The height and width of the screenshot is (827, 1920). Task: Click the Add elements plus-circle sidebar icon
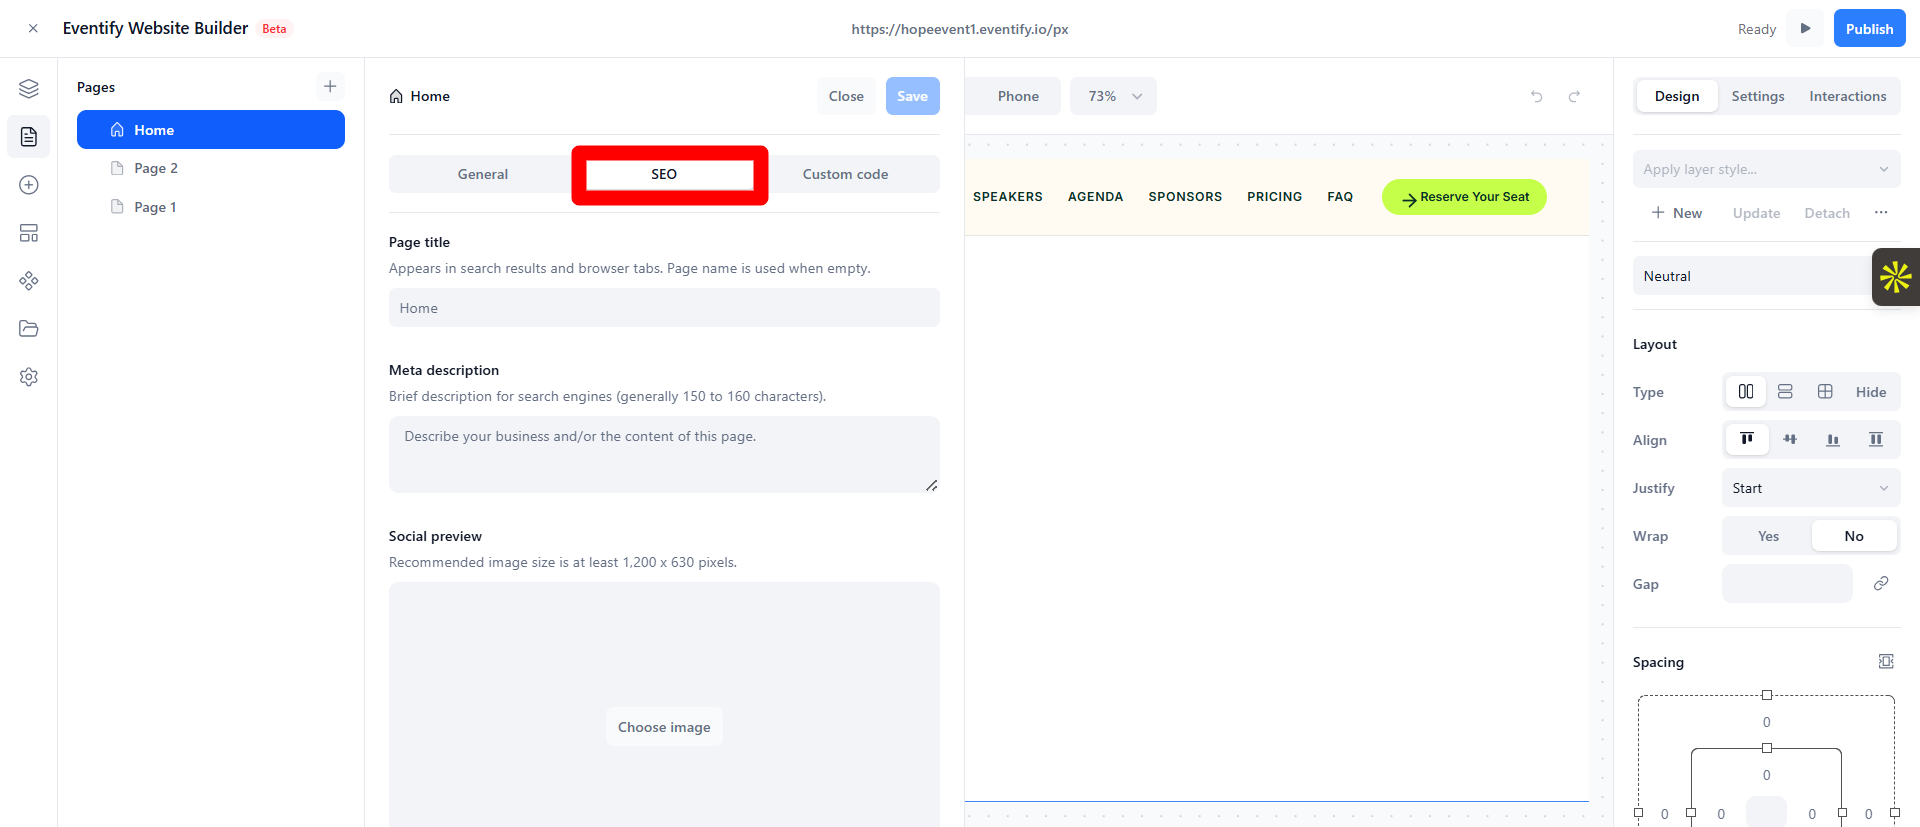pos(29,185)
